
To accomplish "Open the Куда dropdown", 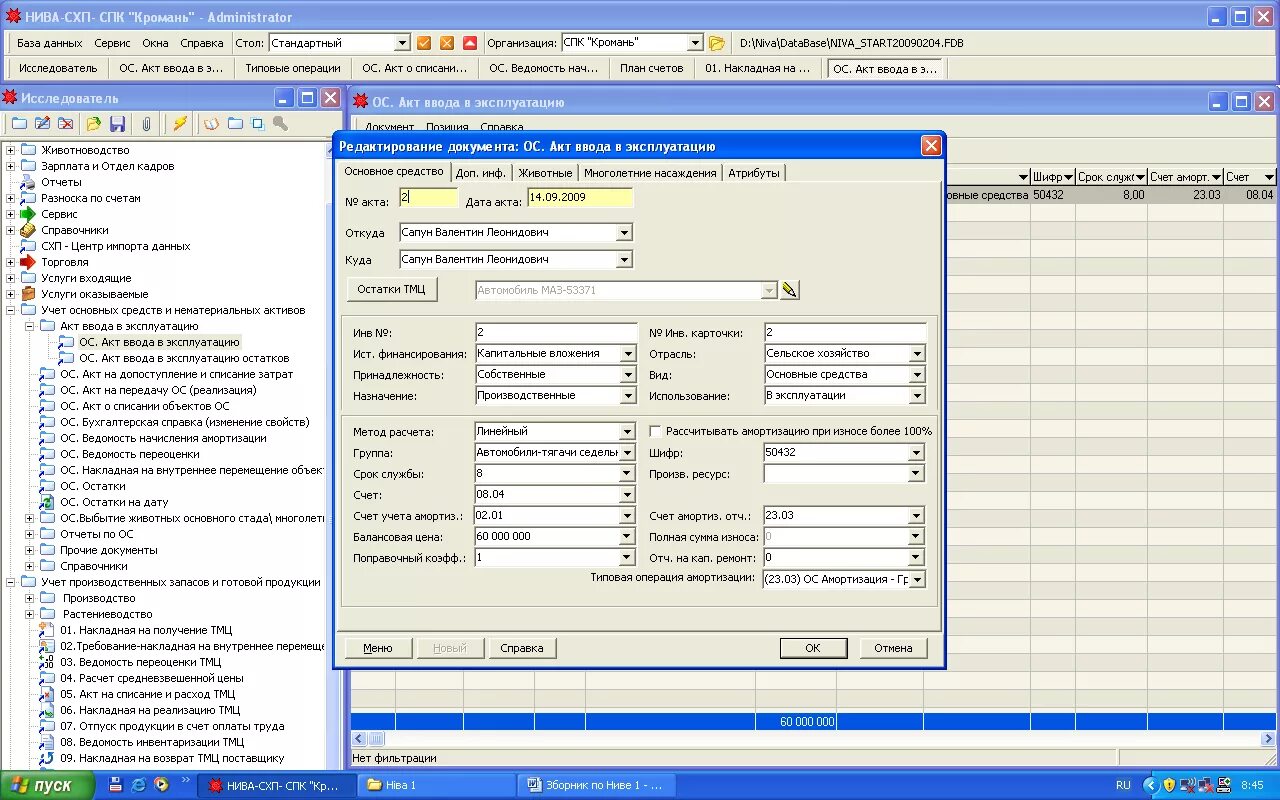I will 624,259.
